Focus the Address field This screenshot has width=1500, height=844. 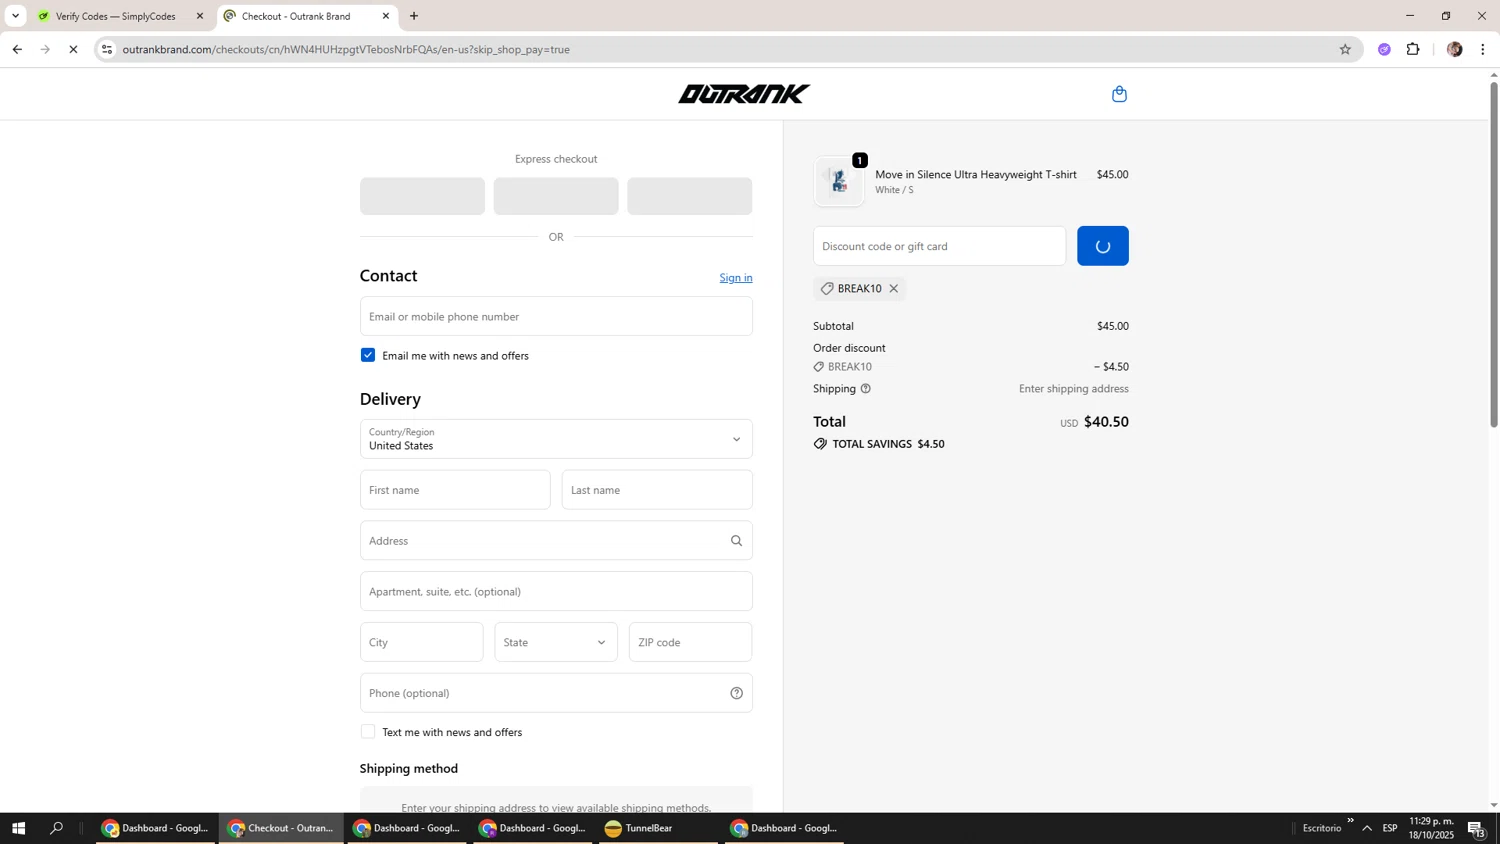[556, 541]
